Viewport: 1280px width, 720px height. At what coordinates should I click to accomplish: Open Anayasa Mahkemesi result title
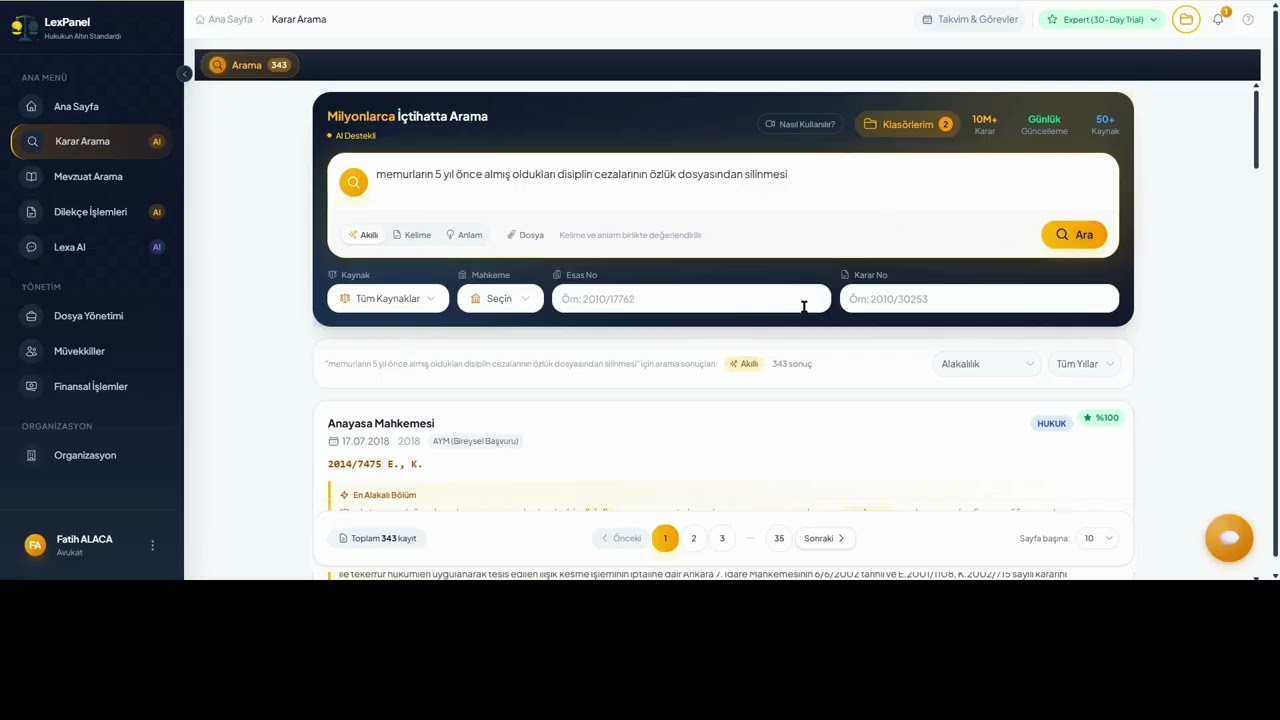pos(381,423)
